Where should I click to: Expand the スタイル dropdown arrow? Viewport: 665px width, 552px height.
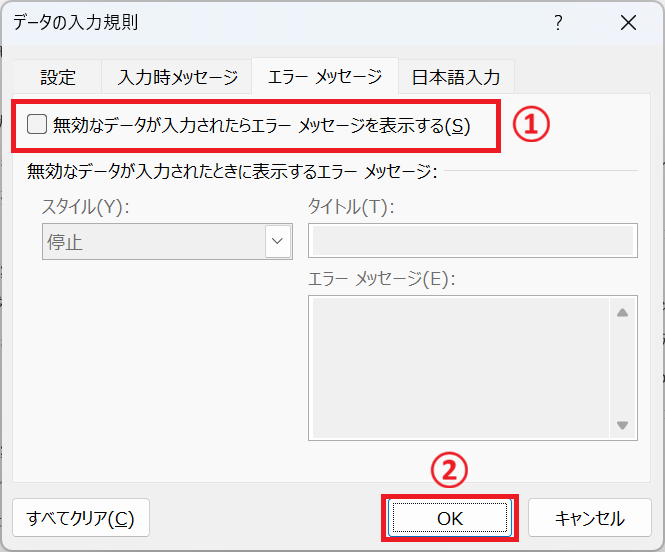276,241
